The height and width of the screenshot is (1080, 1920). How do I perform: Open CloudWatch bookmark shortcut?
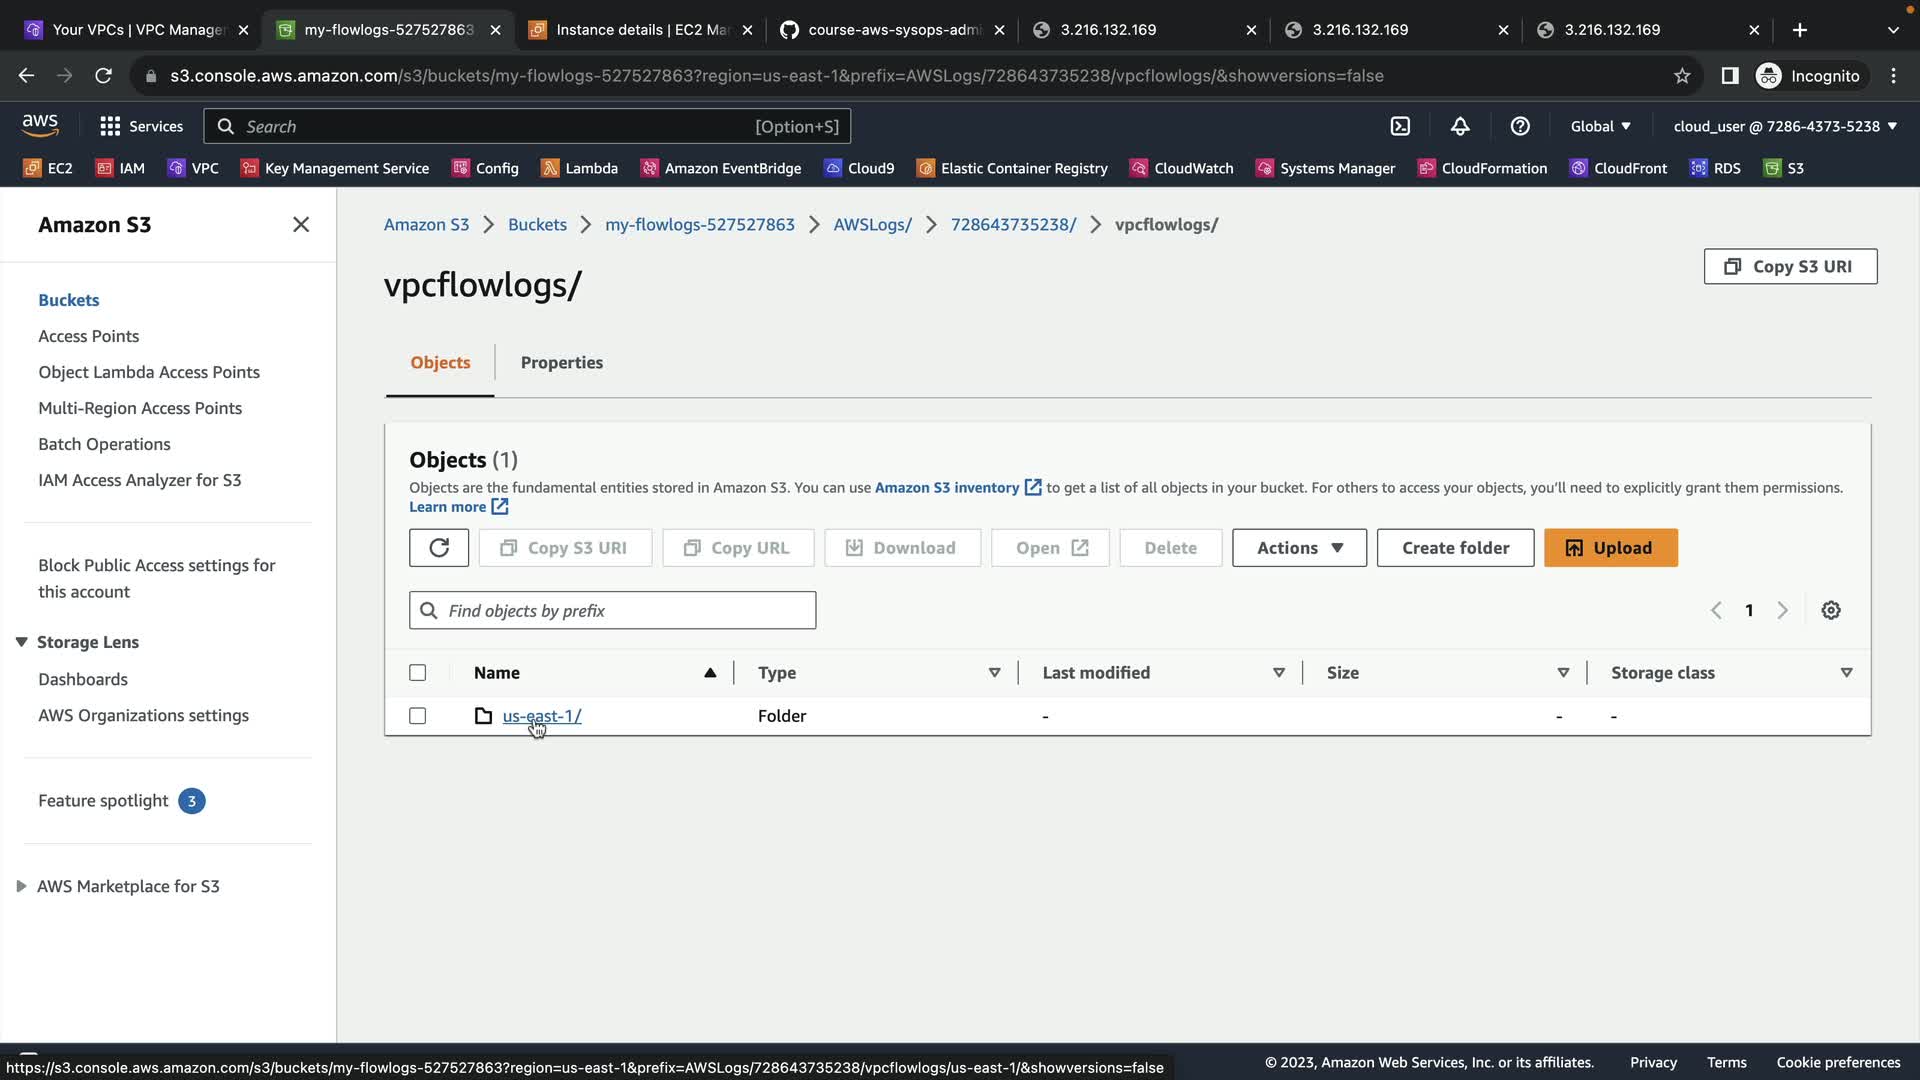(x=1181, y=168)
